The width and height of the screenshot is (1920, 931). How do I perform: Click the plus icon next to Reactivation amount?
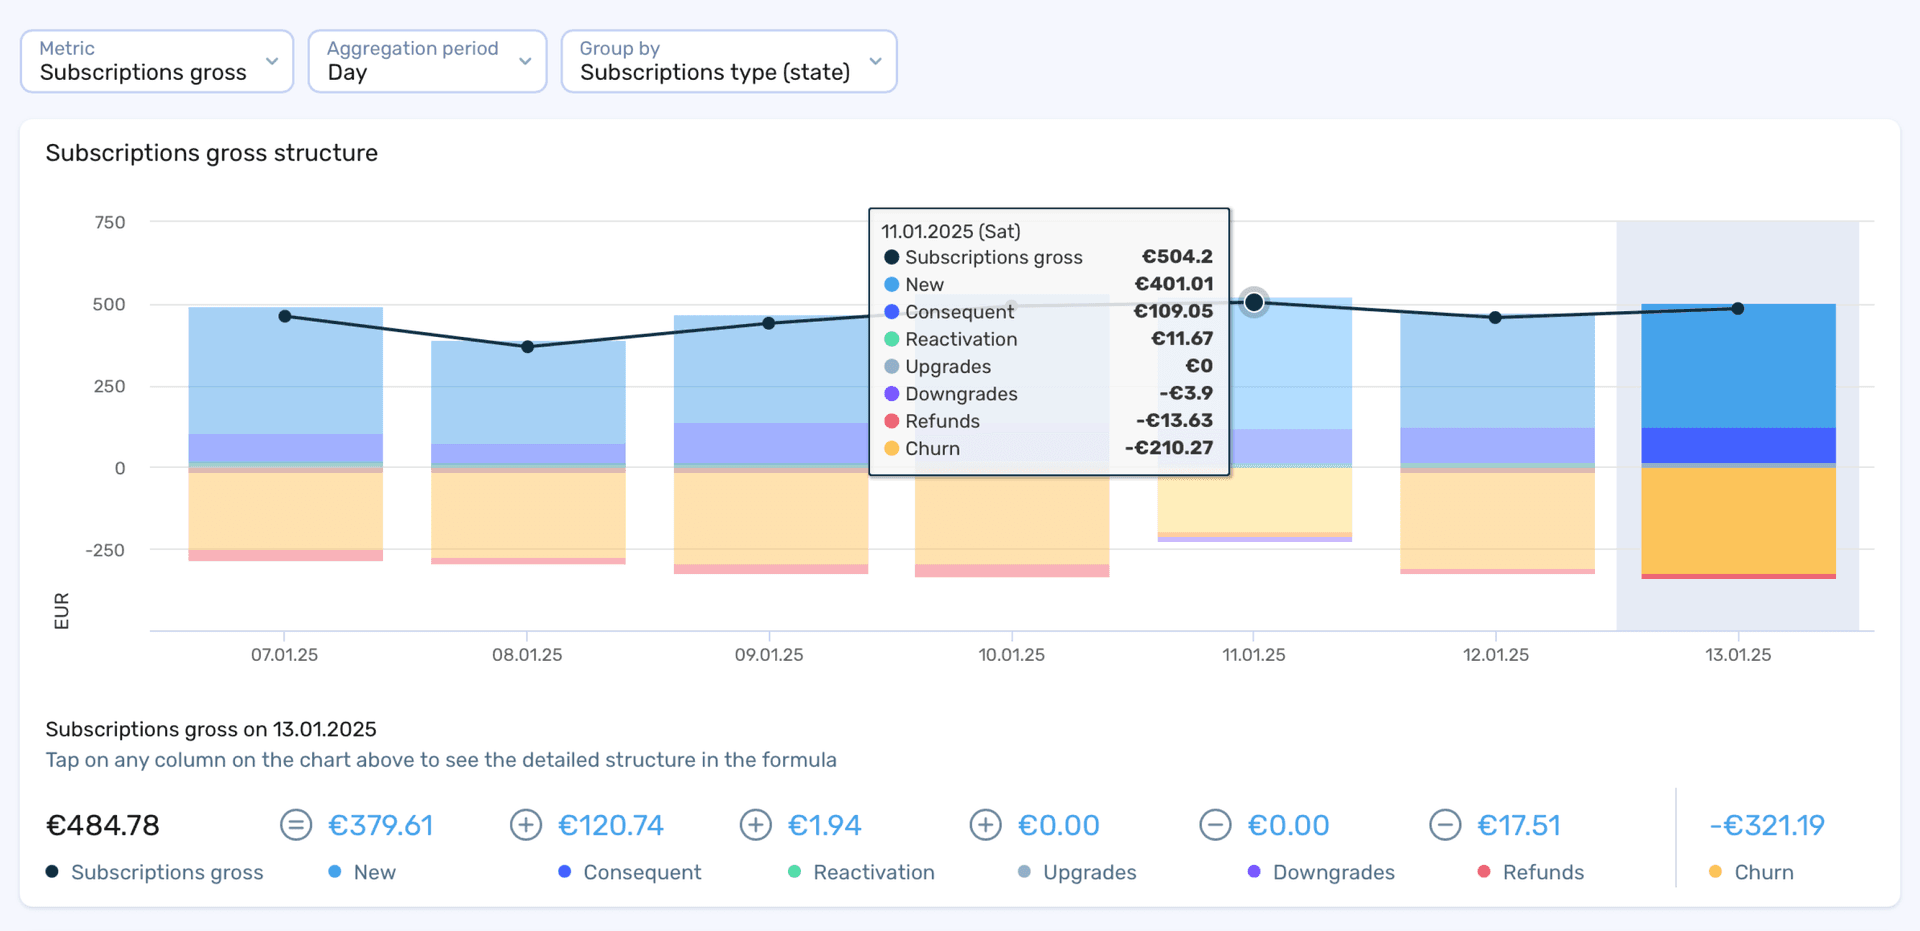pyautogui.click(x=756, y=825)
